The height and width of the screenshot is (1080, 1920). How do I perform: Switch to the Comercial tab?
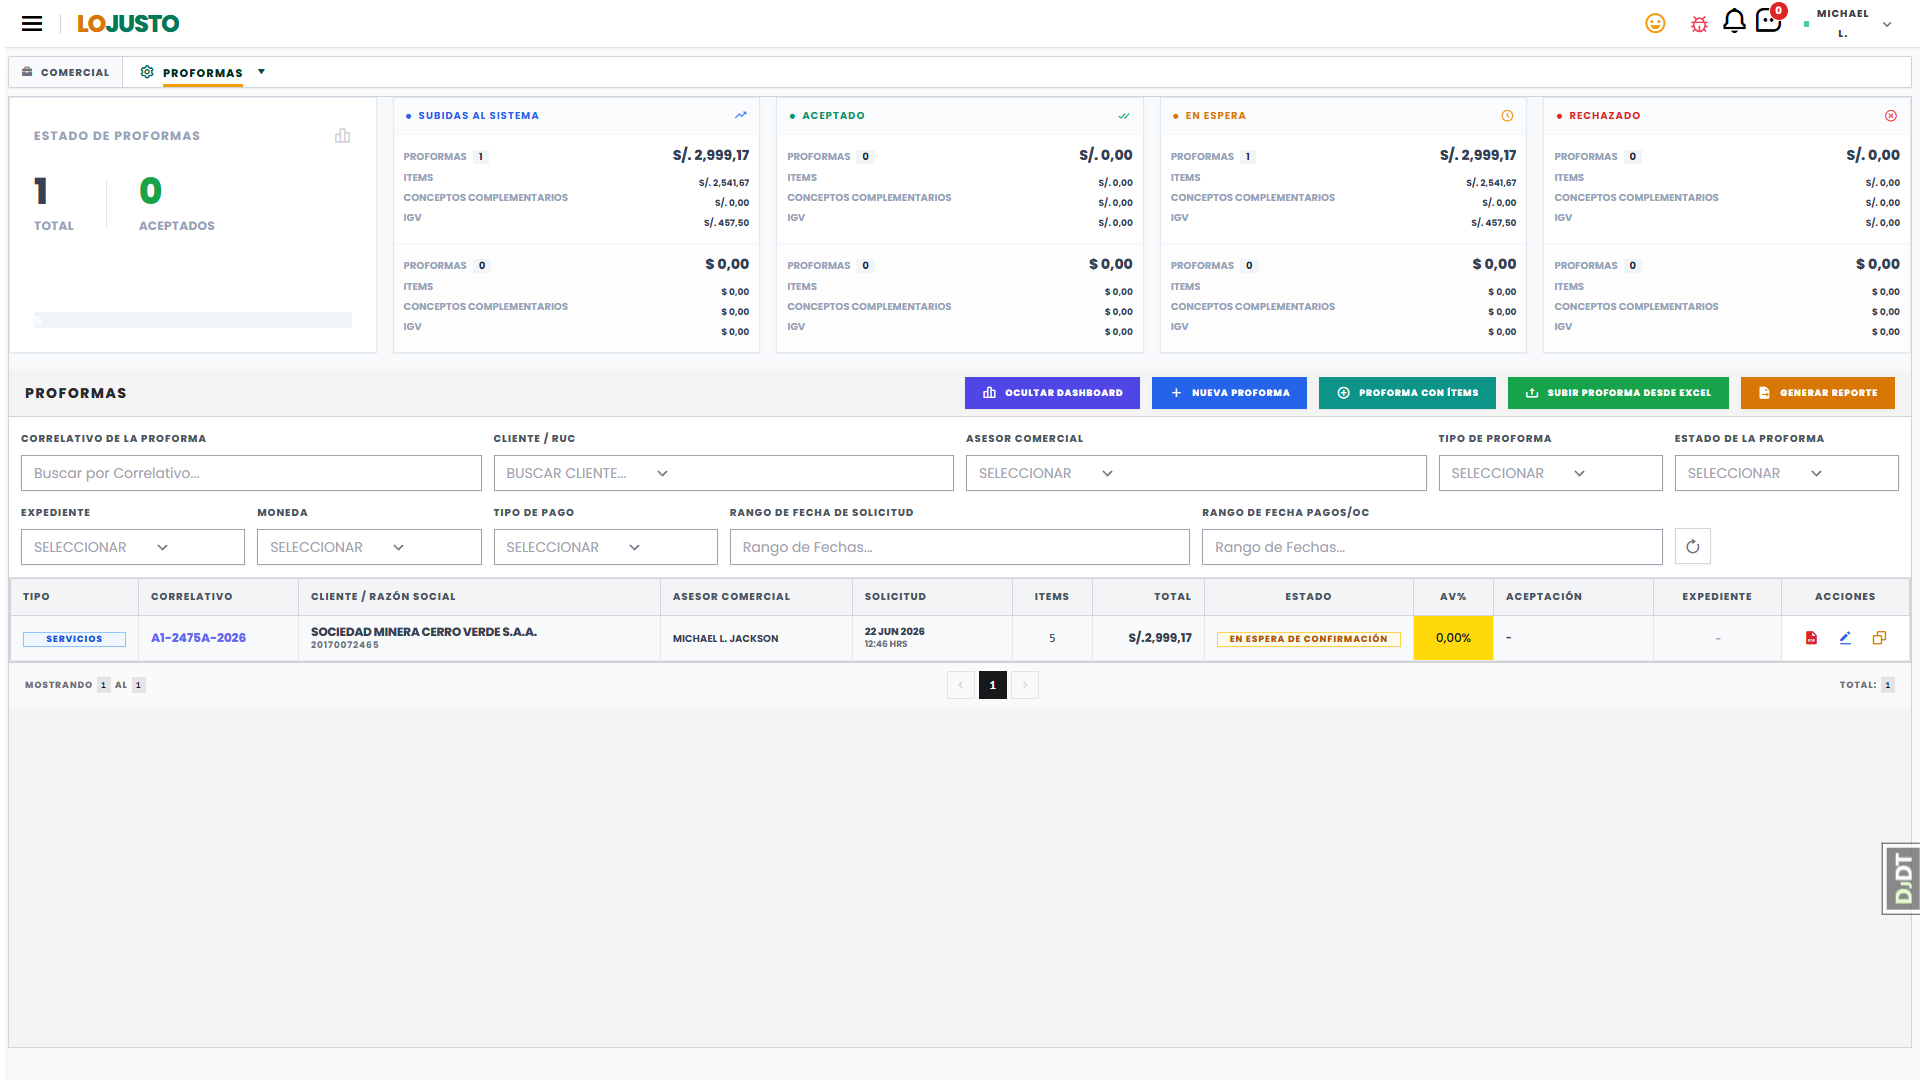66,72
